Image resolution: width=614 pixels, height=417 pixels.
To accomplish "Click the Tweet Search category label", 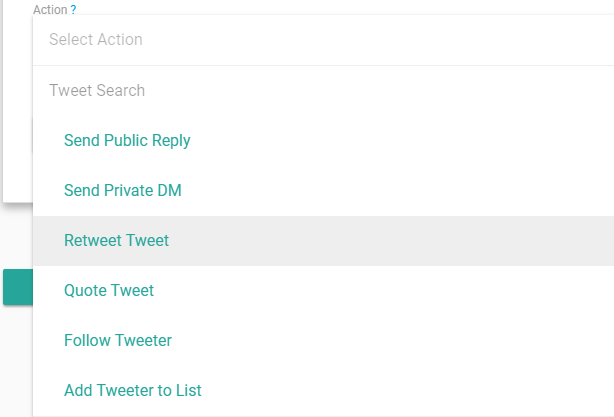I will pos(97,91).
